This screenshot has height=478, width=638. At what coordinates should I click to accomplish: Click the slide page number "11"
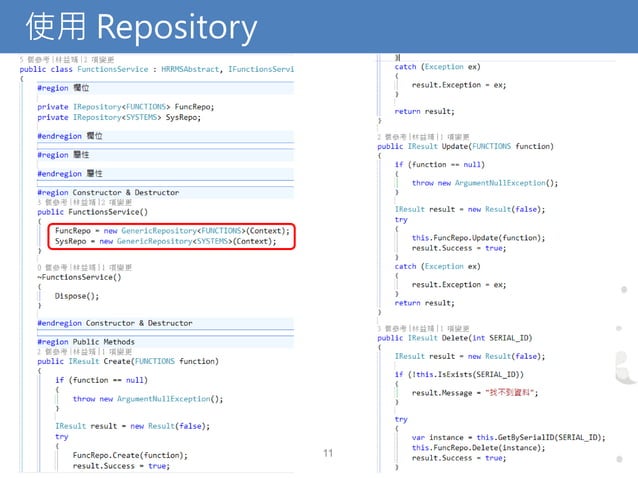tap(328, 453)
